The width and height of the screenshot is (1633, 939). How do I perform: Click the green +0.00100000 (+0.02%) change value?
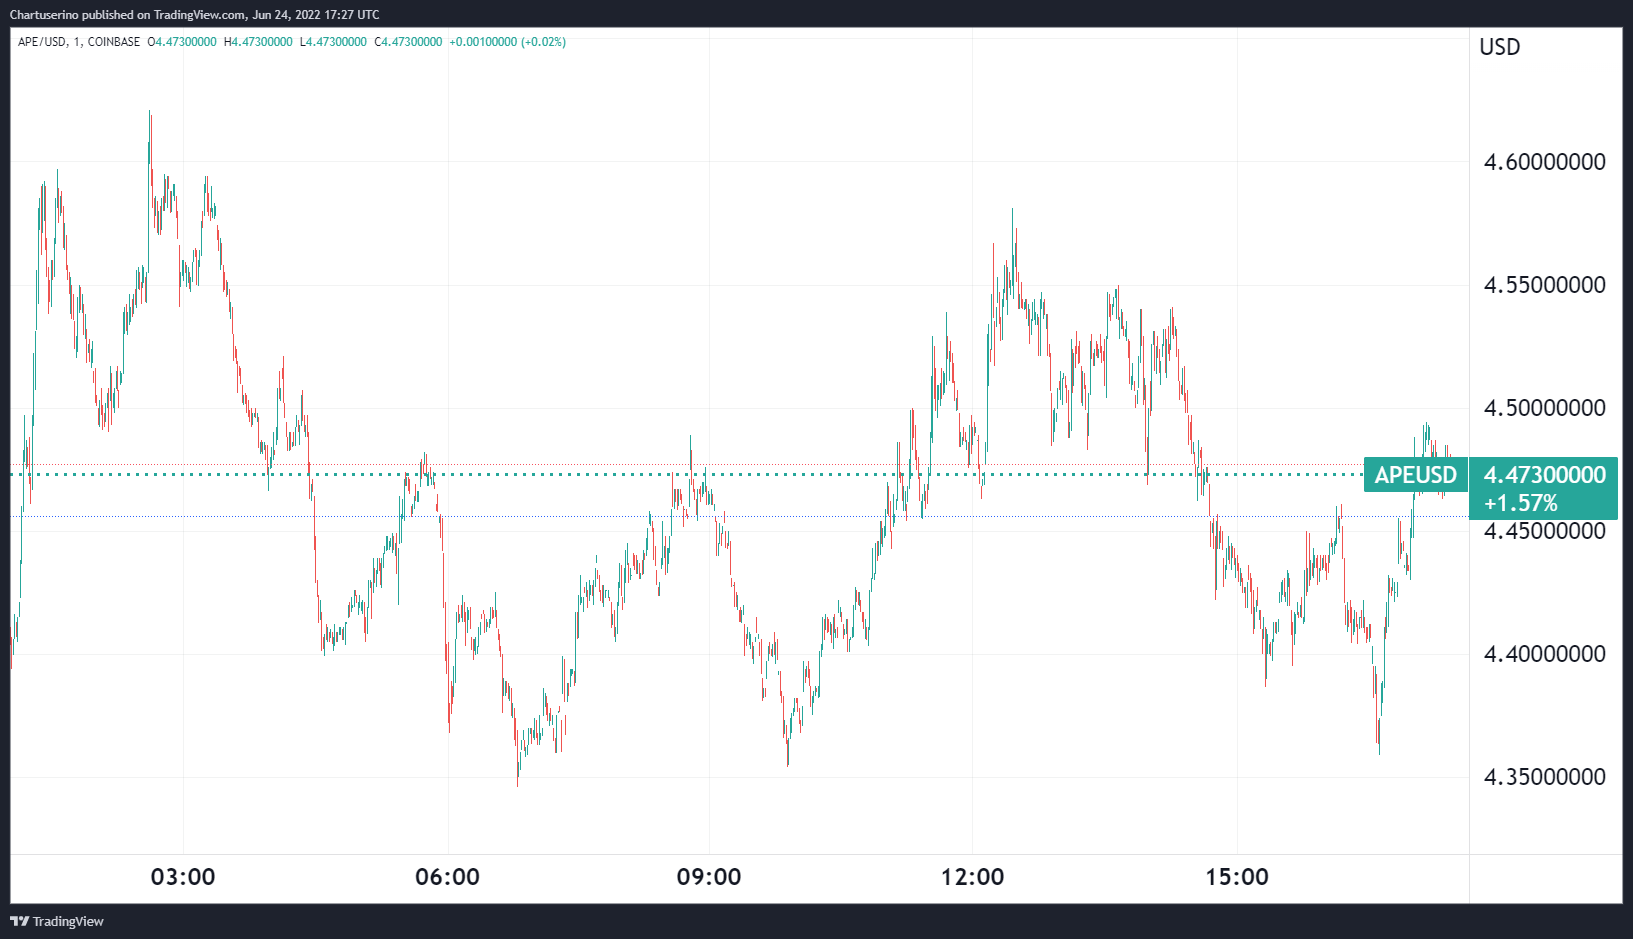pos(507,42)
